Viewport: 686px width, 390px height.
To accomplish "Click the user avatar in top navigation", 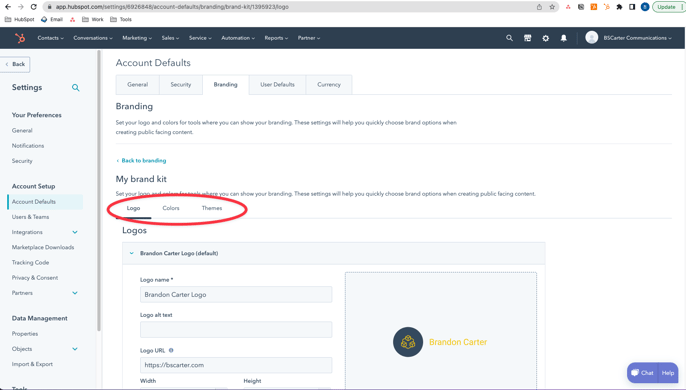I will pos(592,38).
